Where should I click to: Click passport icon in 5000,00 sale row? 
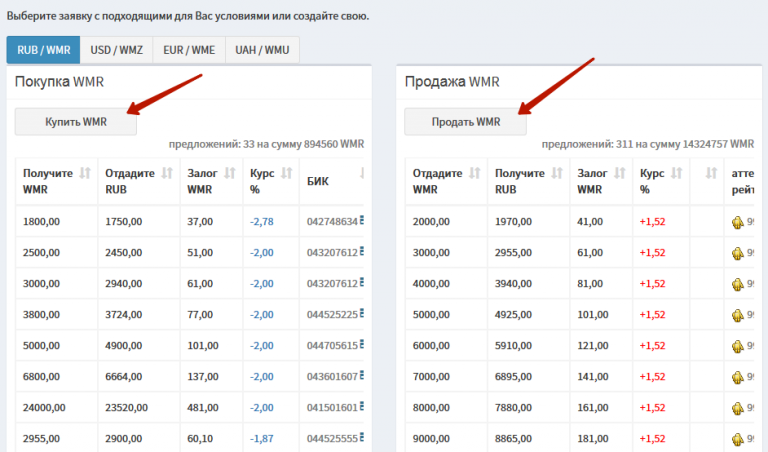(x=737, y=315)
